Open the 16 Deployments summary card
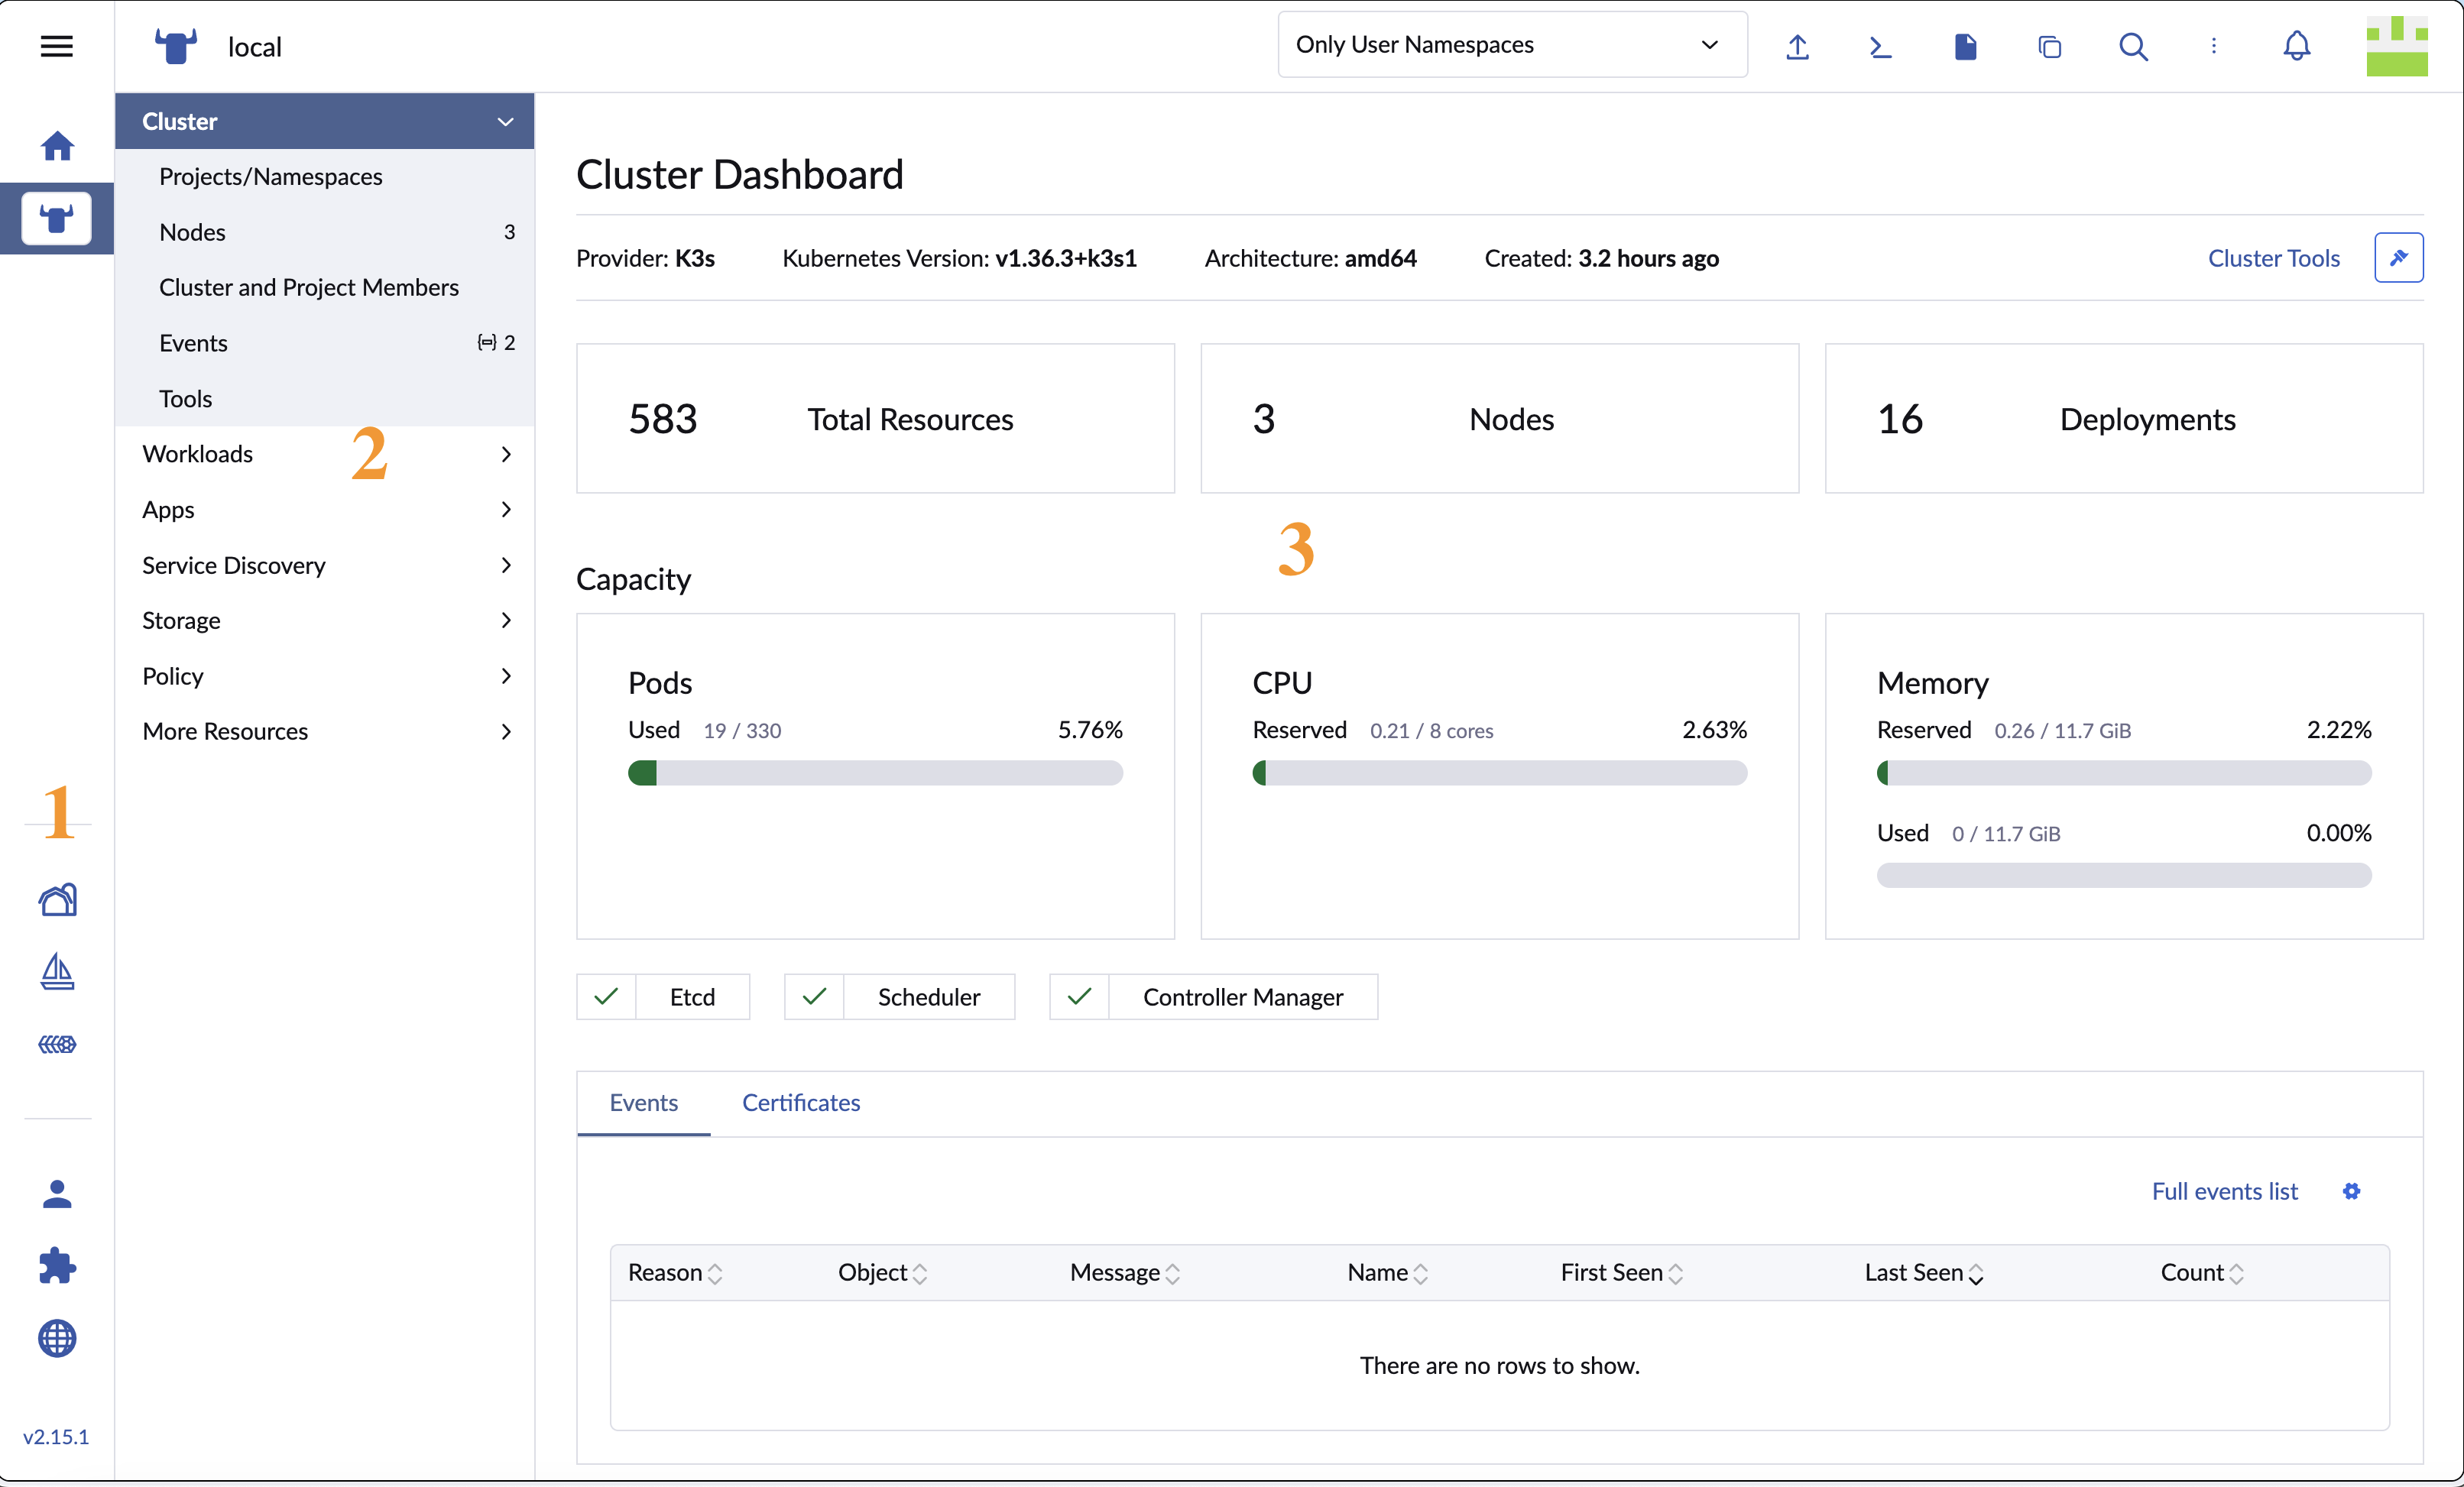This screenshot has width=2464, height=1487. click(2124, 419)
